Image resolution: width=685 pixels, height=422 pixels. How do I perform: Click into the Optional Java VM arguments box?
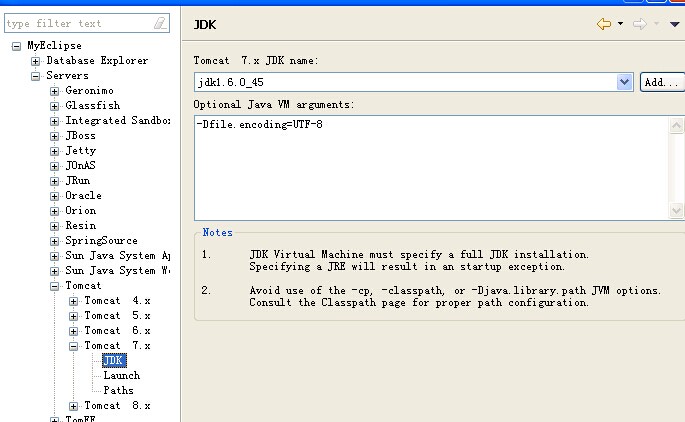pos(431,168)
